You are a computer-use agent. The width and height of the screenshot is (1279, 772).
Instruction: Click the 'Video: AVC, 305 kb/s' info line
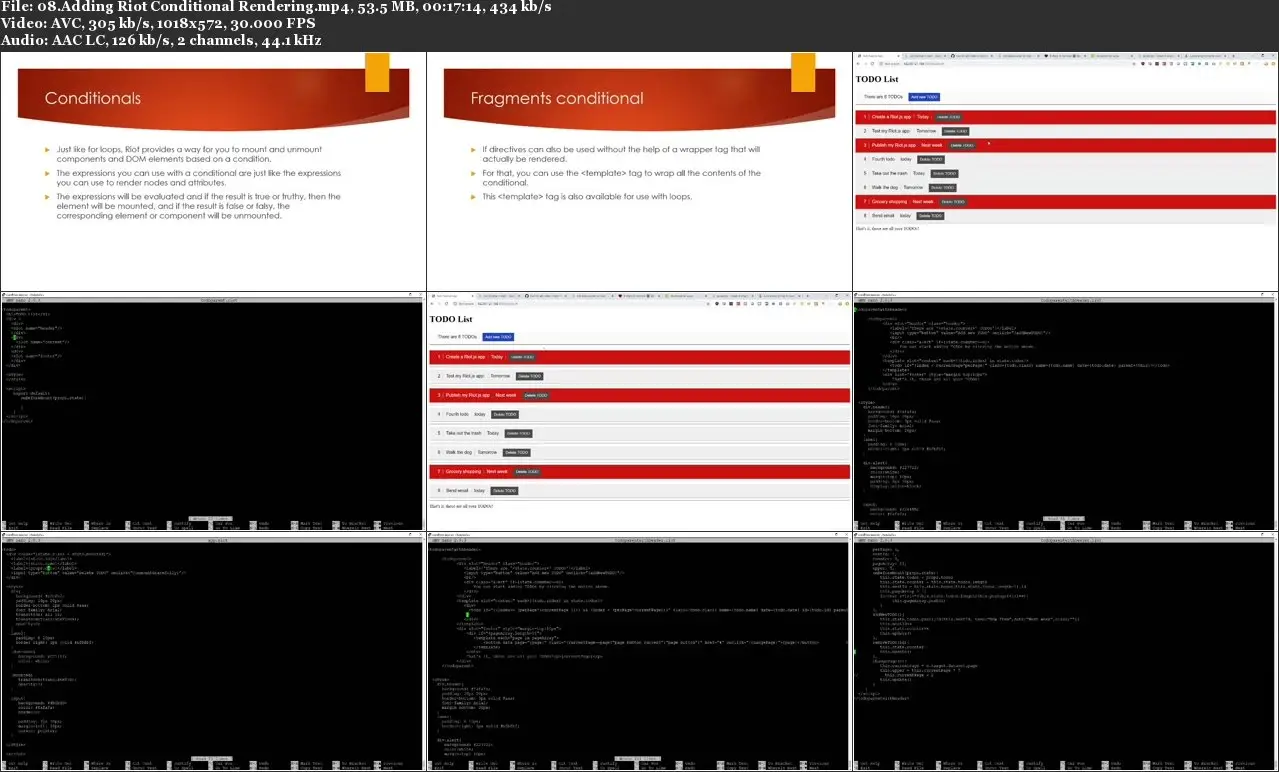(158, 24)
